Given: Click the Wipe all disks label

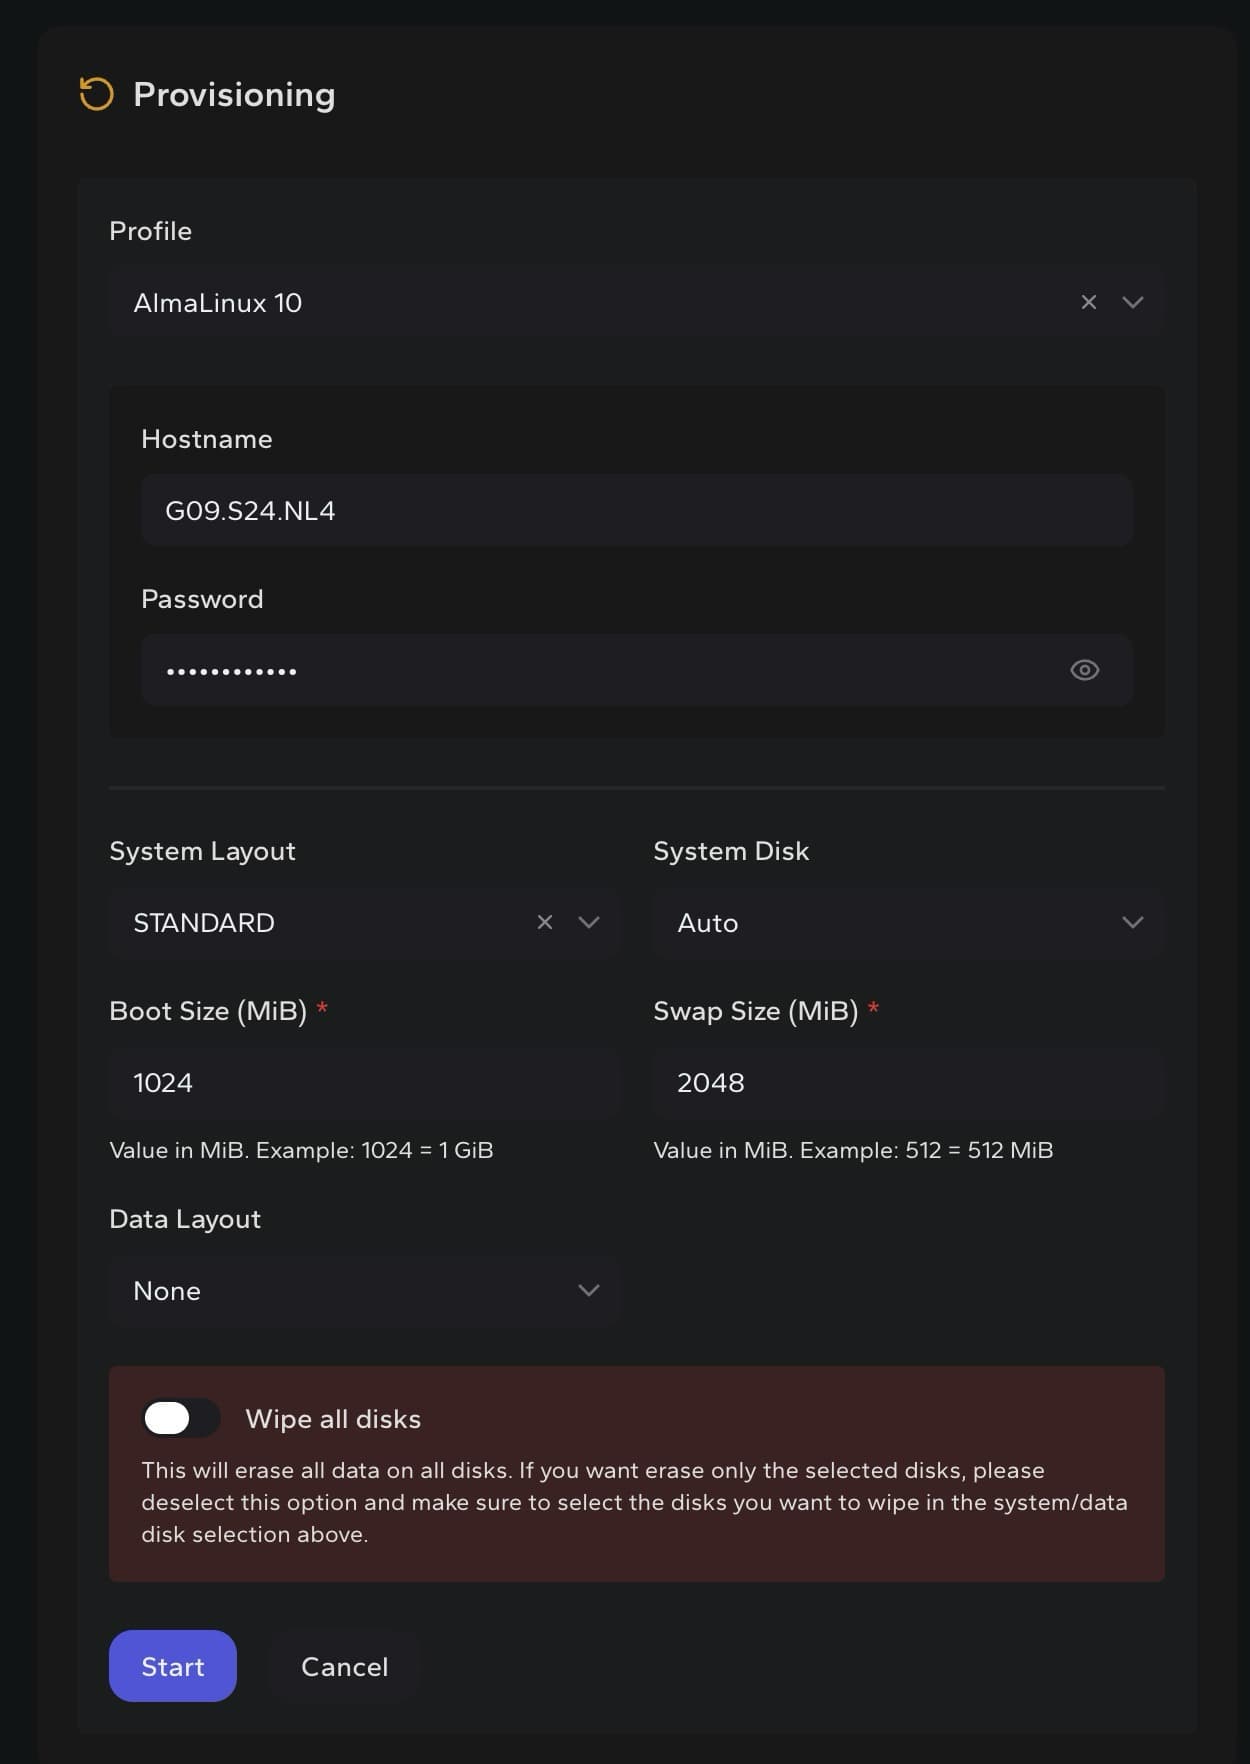Looking at the screenshot, I should [x=333, y=1419].
